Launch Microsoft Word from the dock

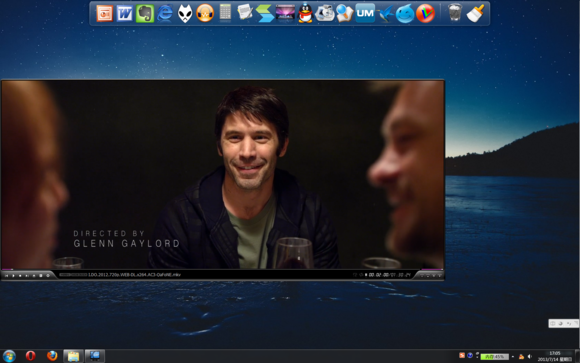125,14
